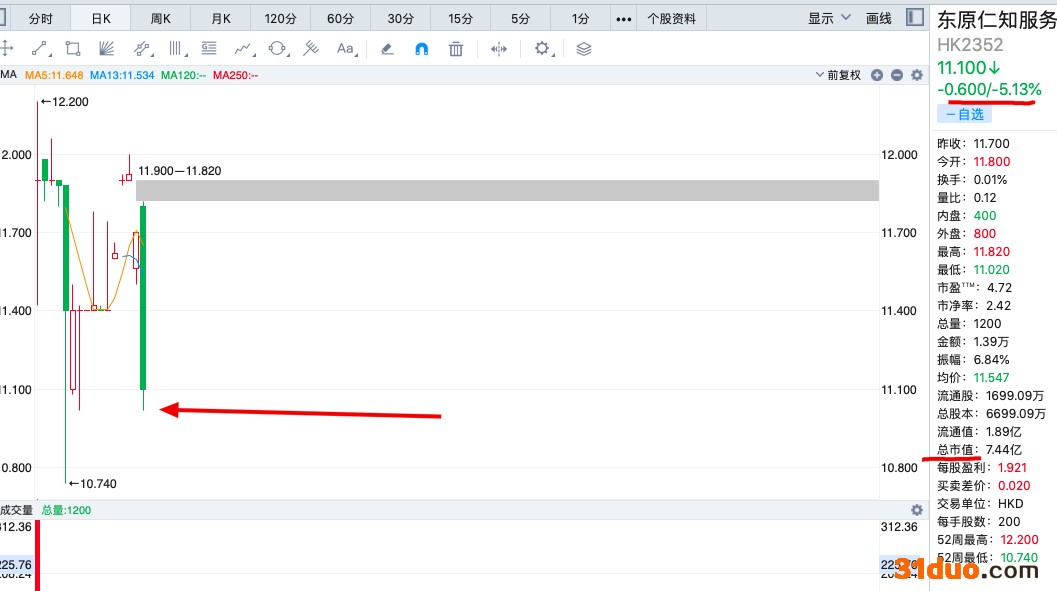Toggle the magnet snap mode
This screenshot has width=1057, height=591.
tap(422, 48)
